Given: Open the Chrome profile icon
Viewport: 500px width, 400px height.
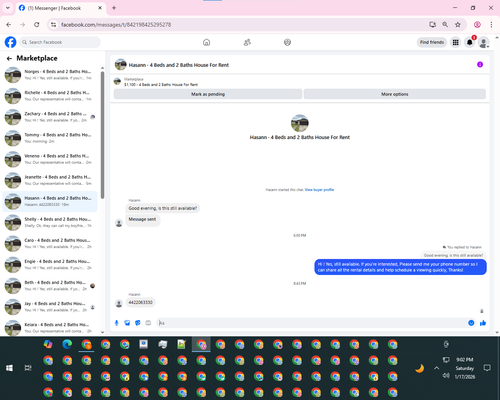Looking at the screenshot, I should tap(477, 24).
